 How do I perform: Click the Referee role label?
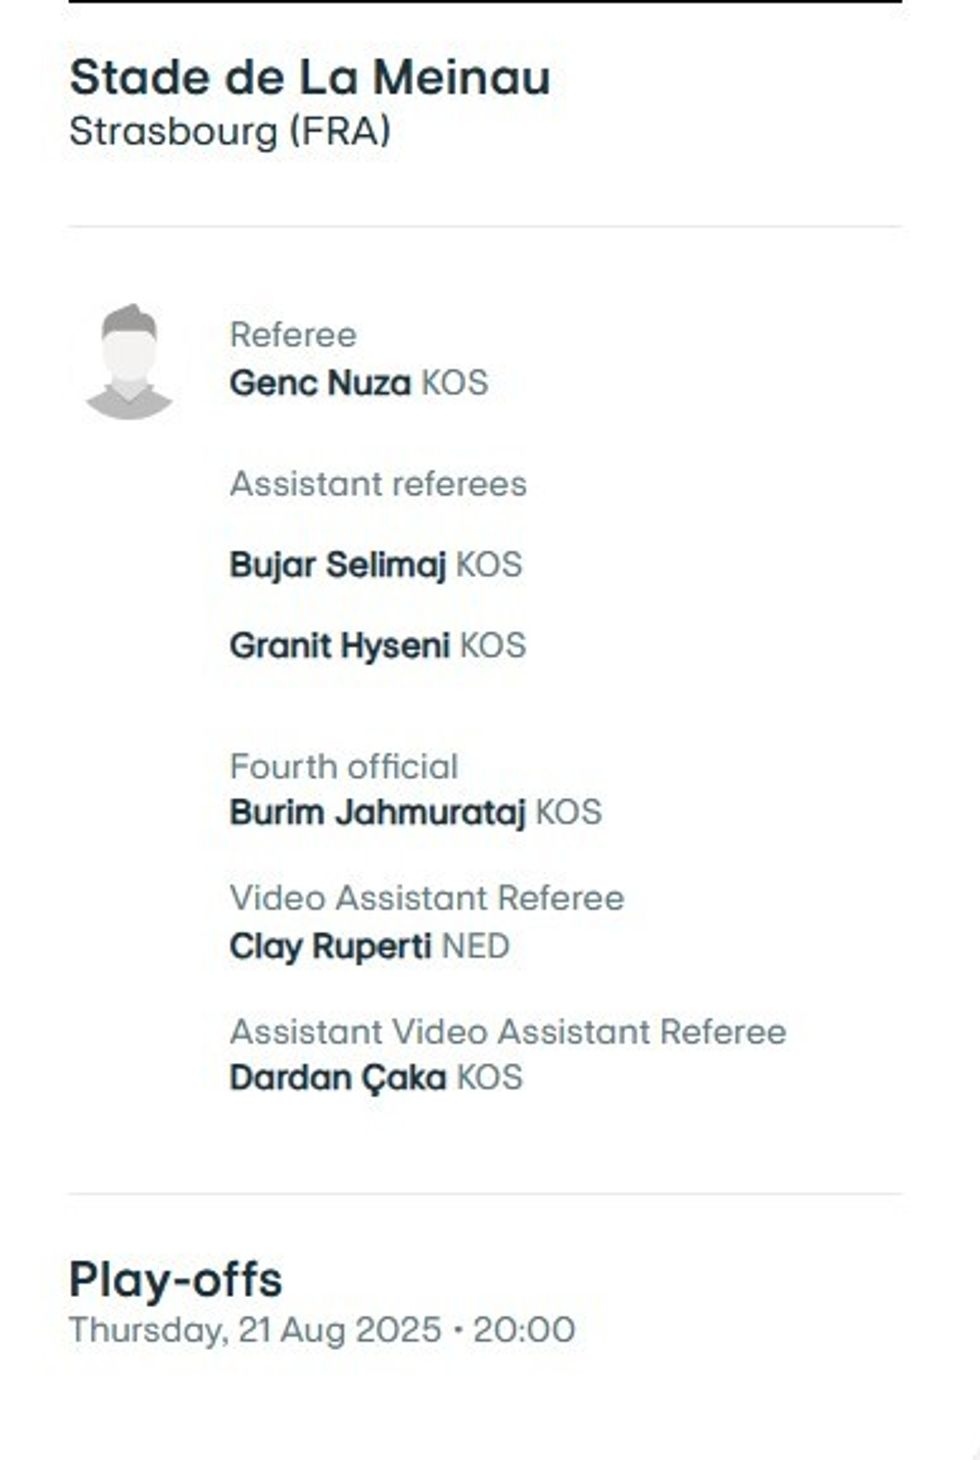(x=293, y=335)
